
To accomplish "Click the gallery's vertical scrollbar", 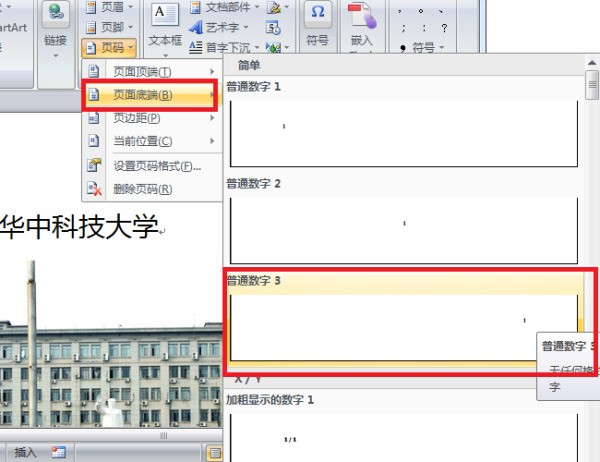I will 591,250.
